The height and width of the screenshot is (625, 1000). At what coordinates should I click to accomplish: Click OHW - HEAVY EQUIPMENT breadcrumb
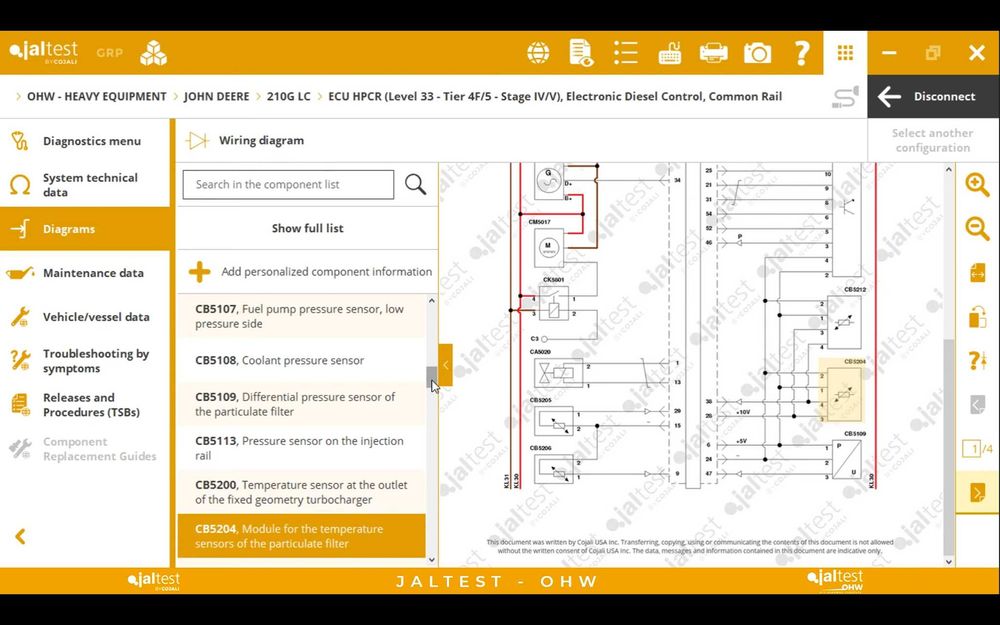pyautogui.click(x=96, y=97)
